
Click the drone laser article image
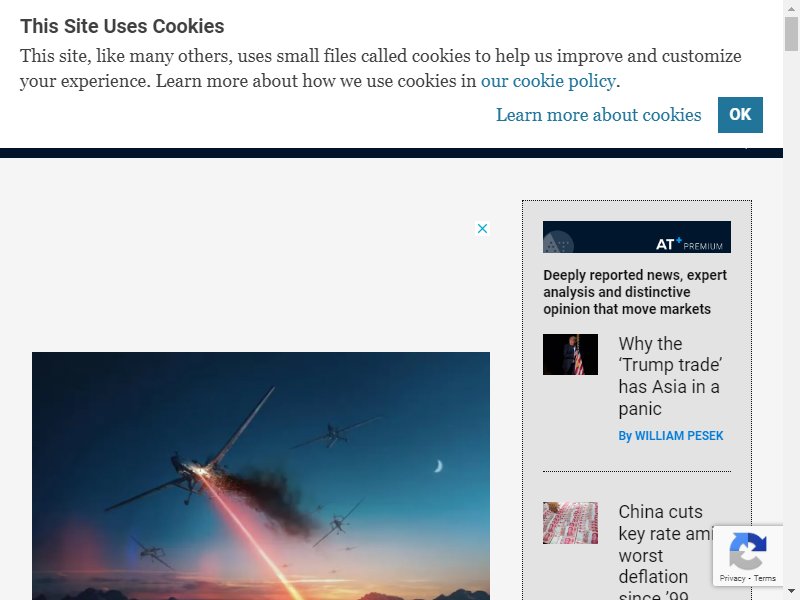(261, 476)
